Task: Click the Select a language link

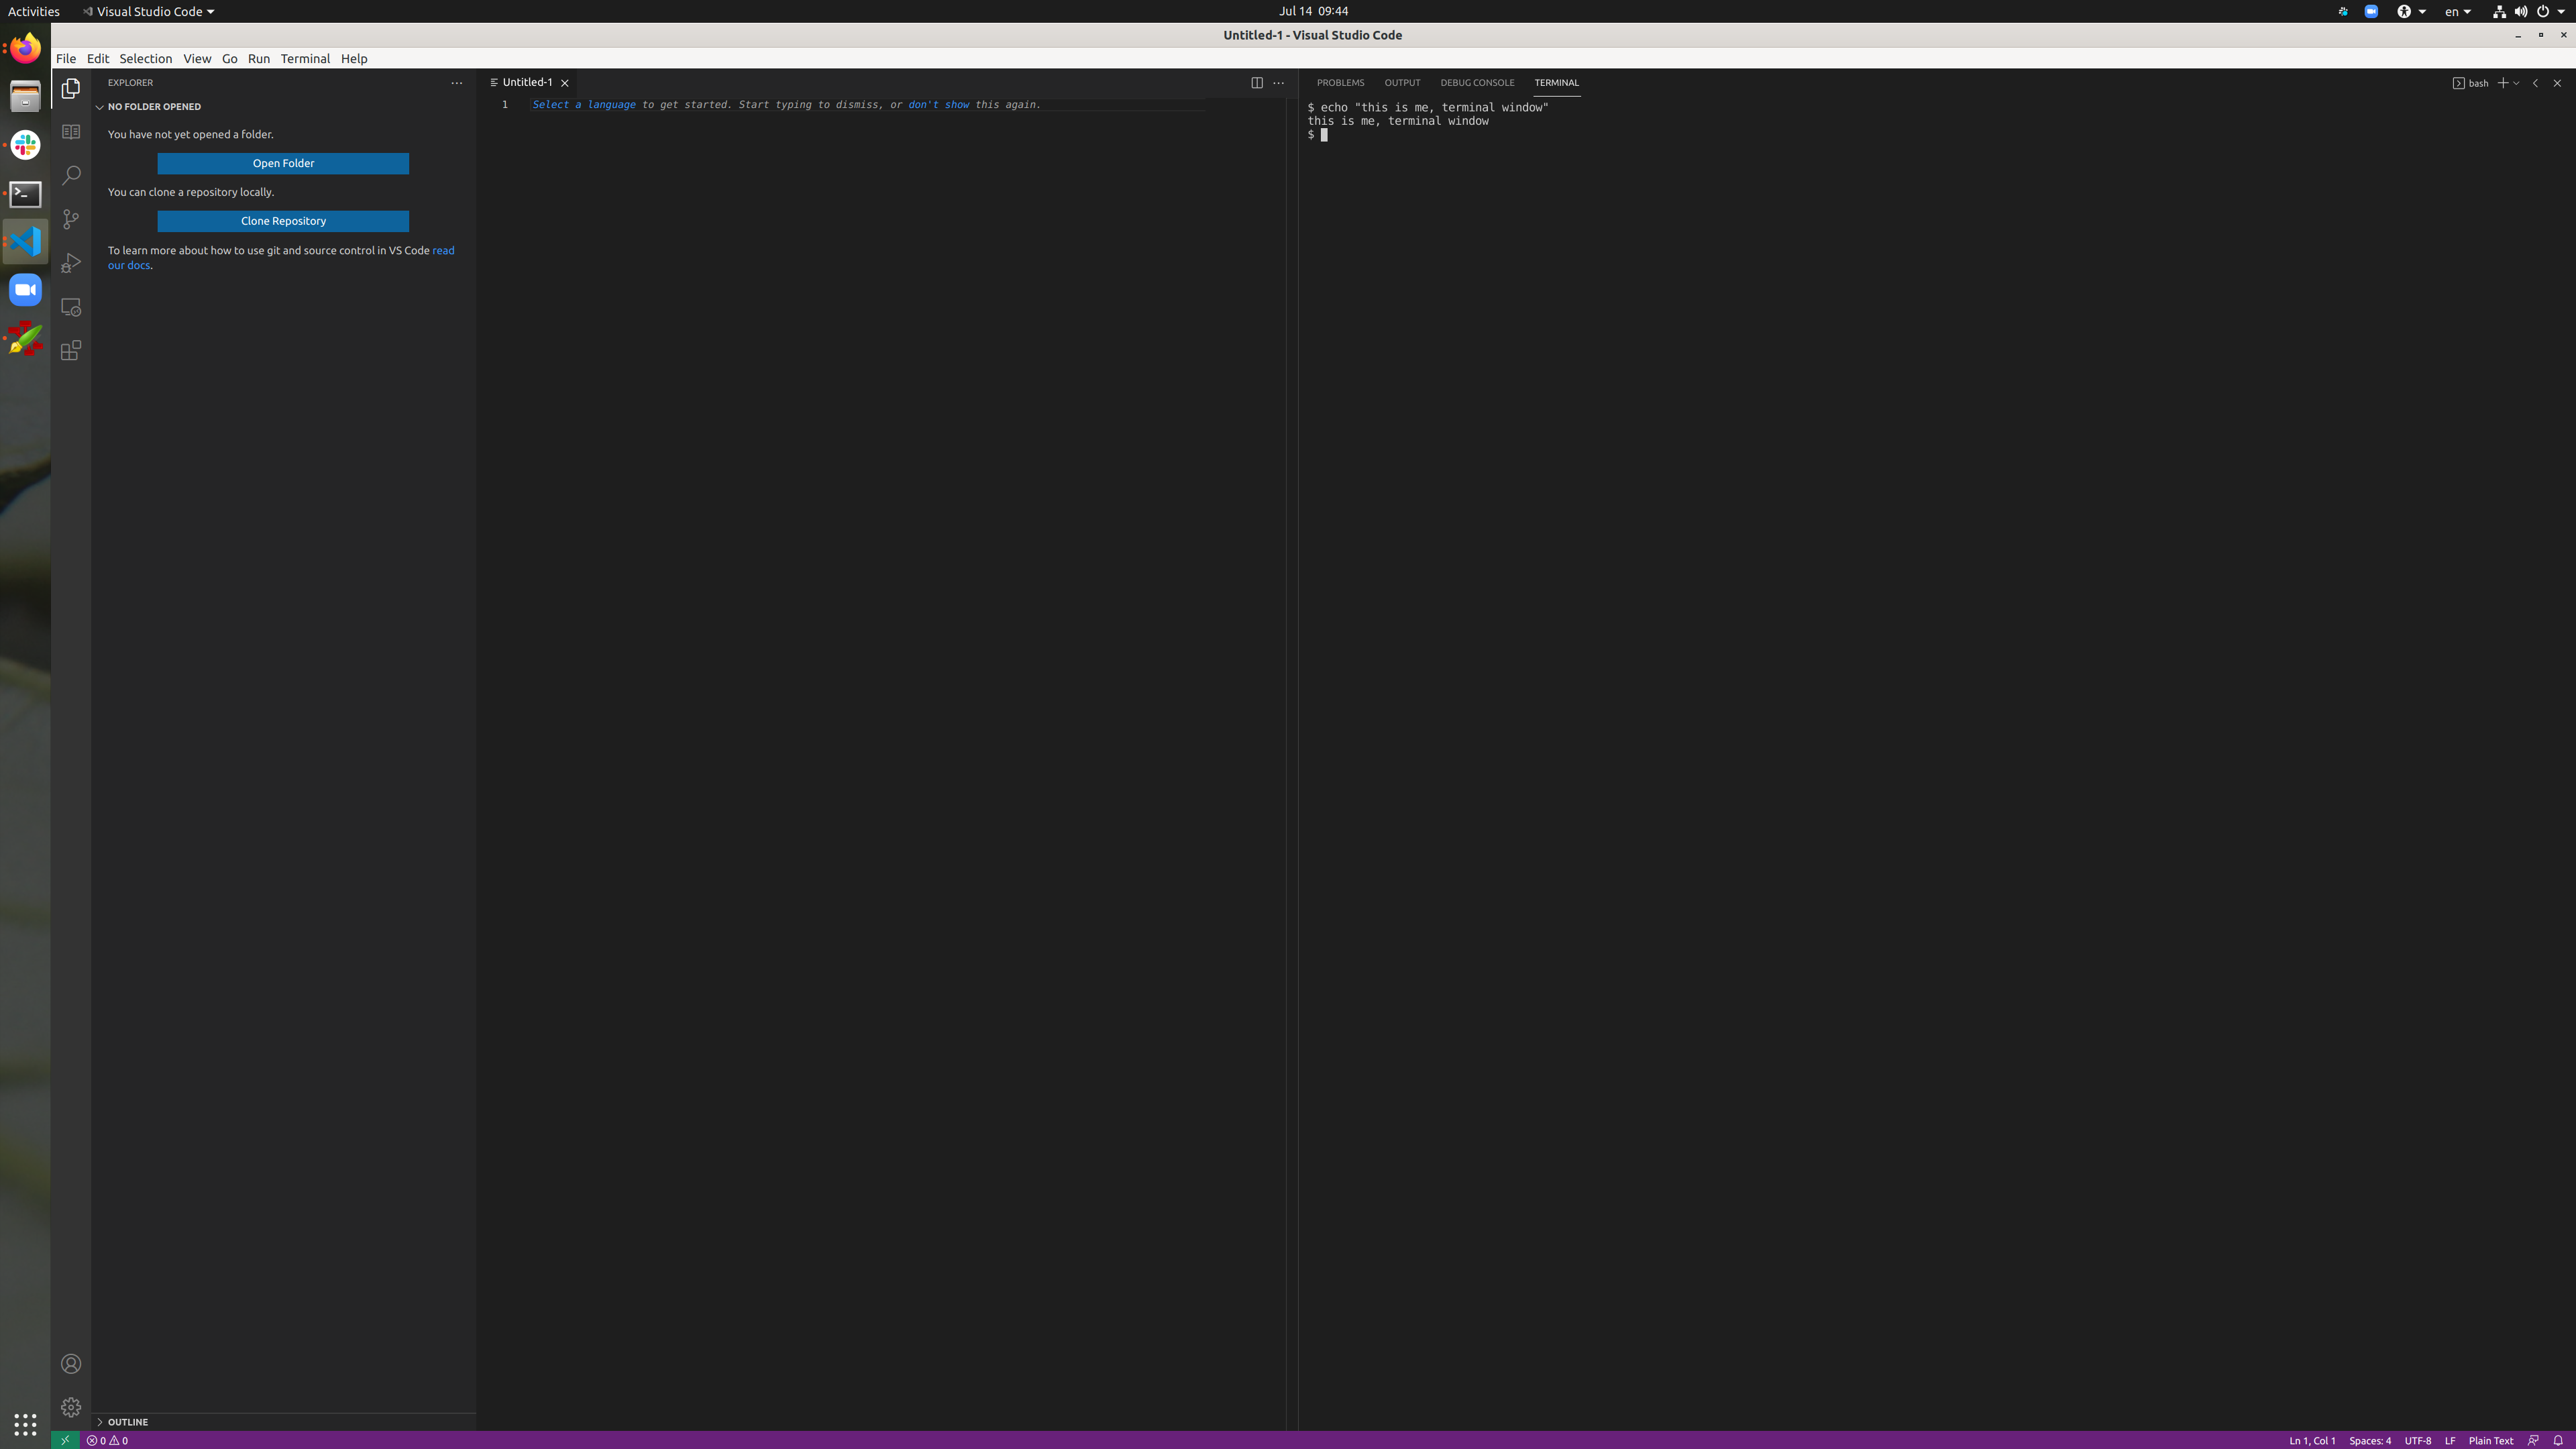Action: coord(584,105)
